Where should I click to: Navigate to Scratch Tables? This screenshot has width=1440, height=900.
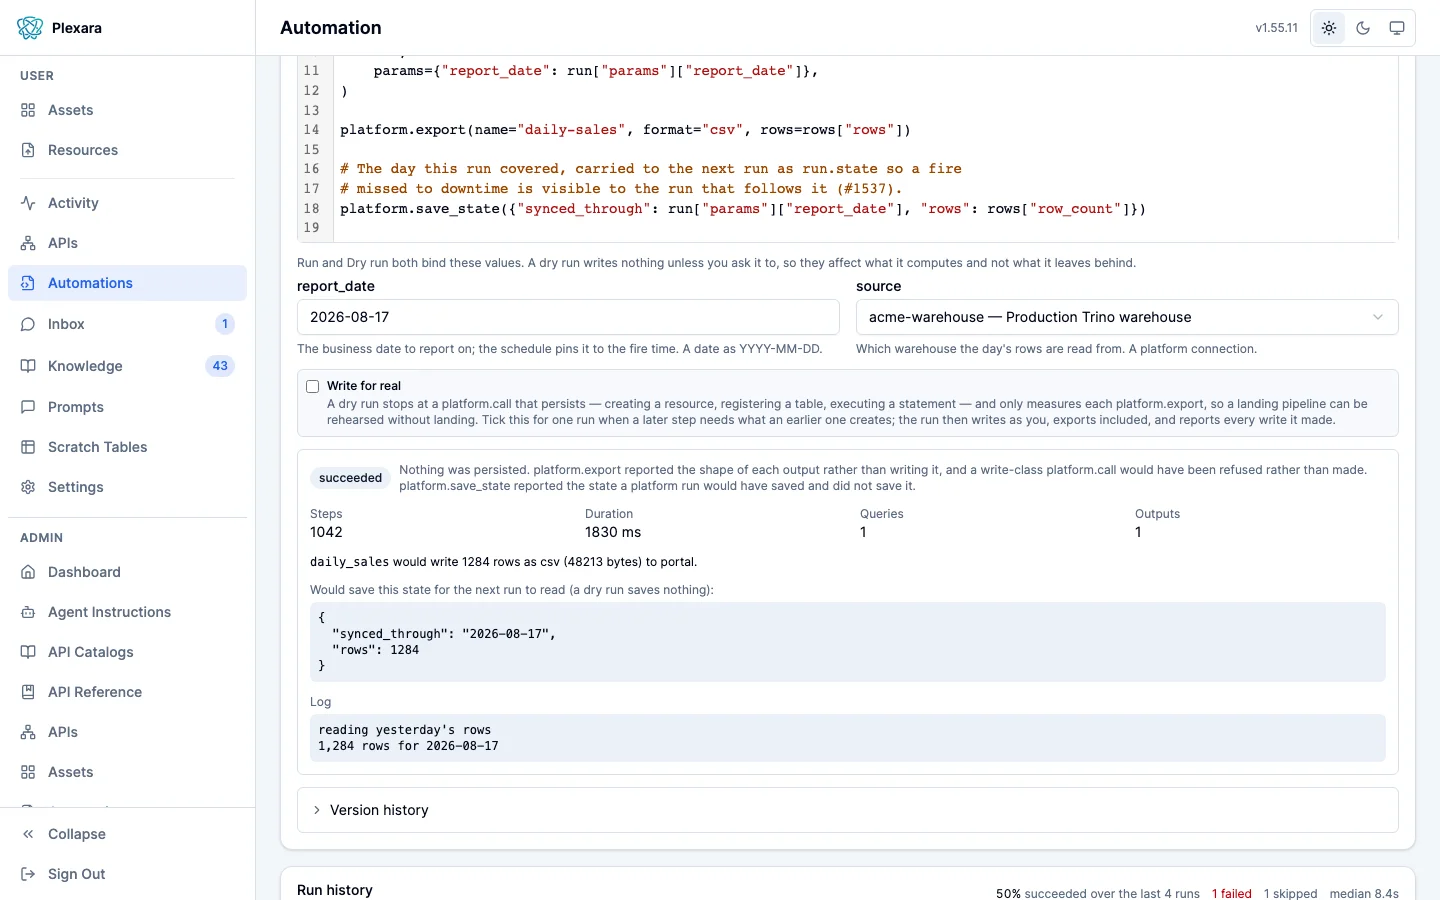point(127,447)
